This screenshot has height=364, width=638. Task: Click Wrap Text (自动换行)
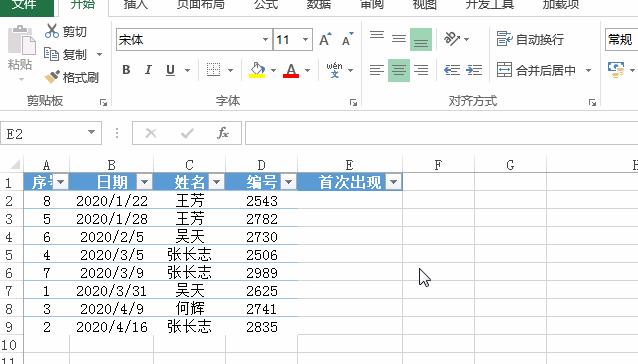coord(530,39)
